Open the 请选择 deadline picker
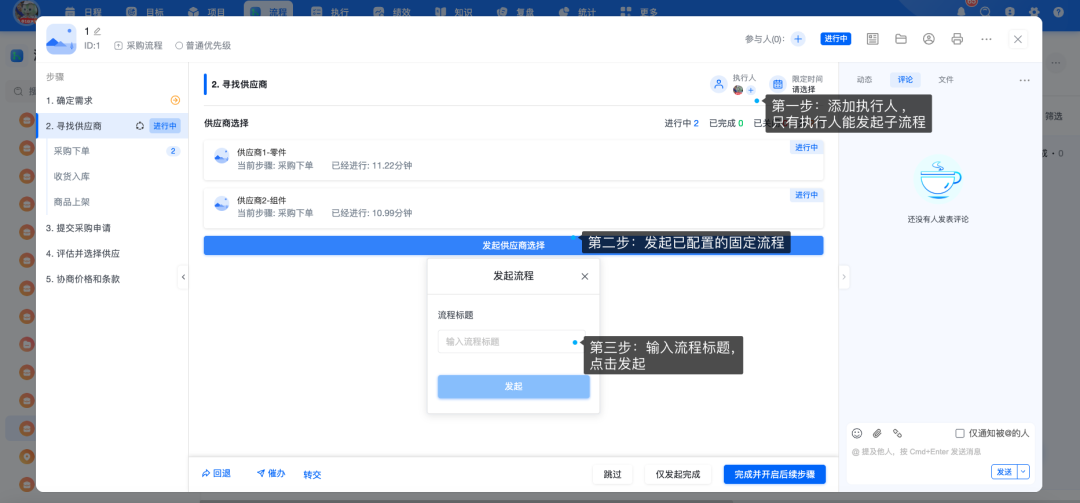Image resolution: width=1080 pixels, height=503 pixels. click(804, 90)
